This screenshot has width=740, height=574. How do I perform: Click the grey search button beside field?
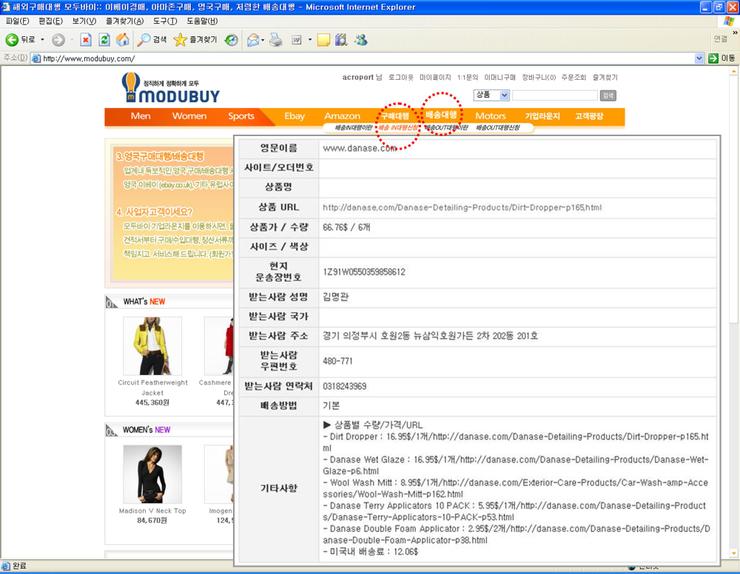(608, 96)
